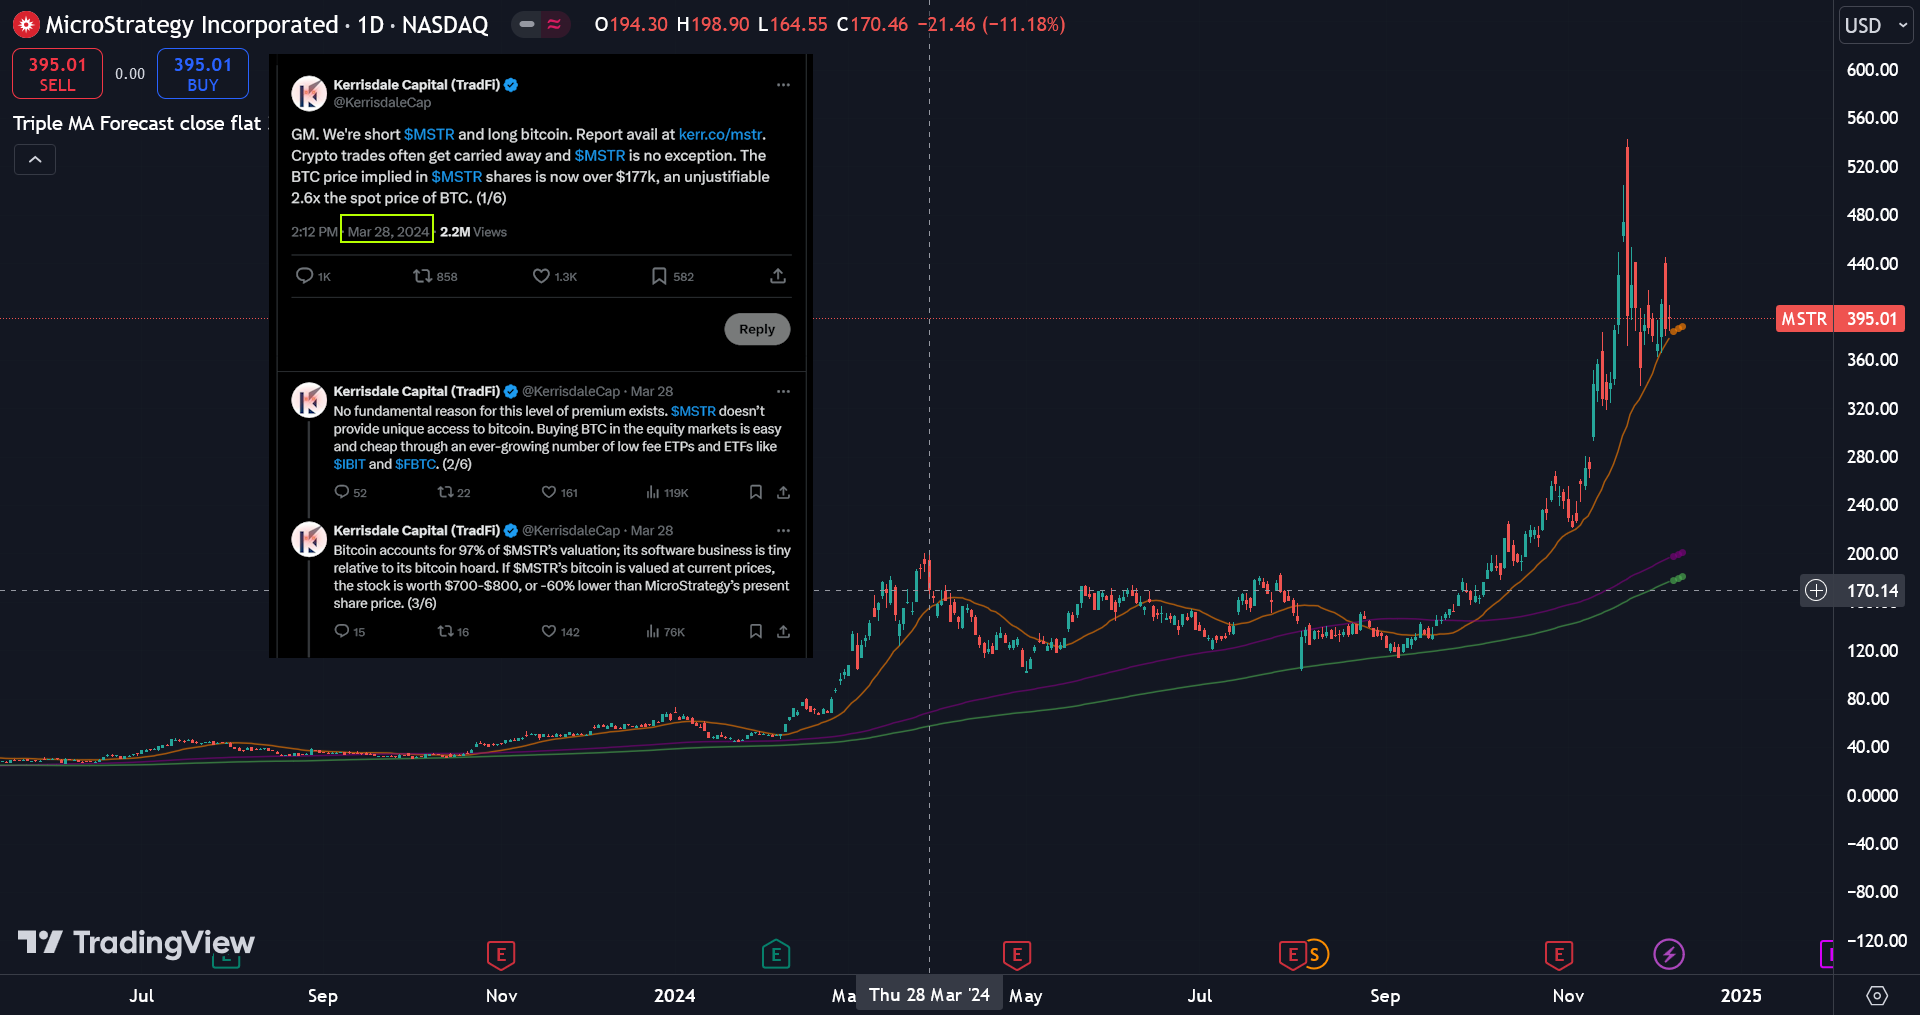The width and height of the screenshot is (1920, 1015).
Task: Click the MSTR 395.01 price label
Action: [1840, 319]
